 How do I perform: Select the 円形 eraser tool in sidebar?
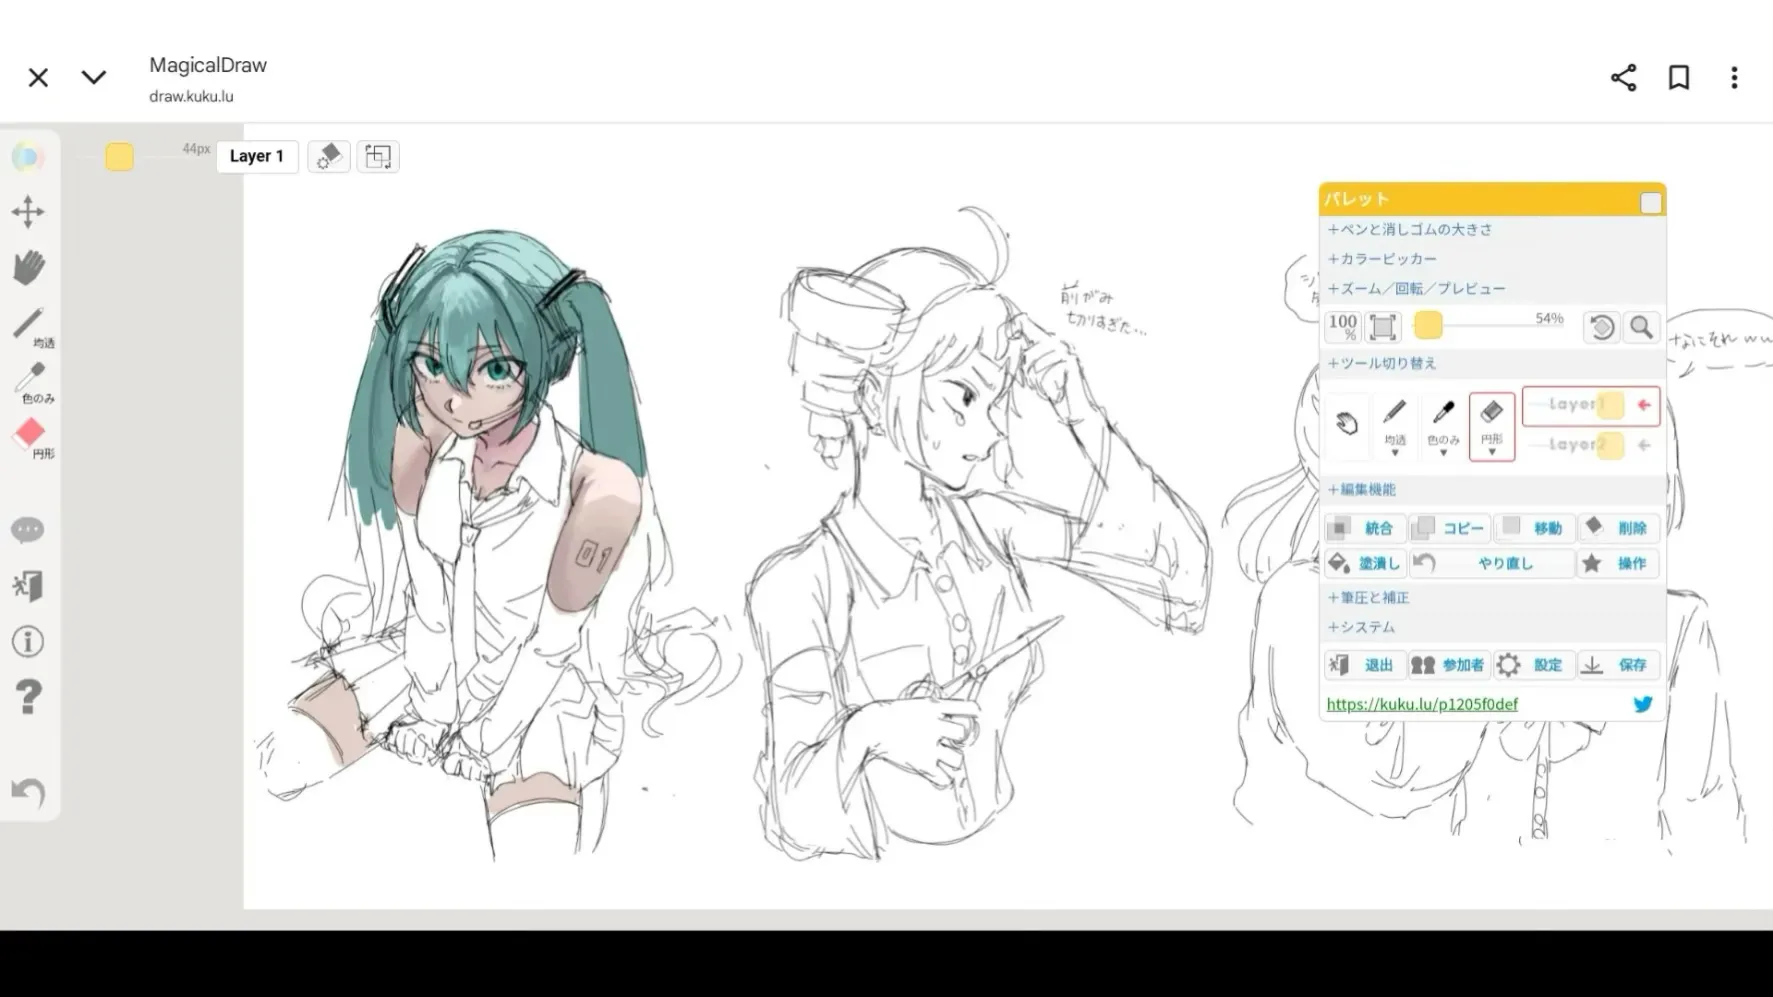point(31,437)
